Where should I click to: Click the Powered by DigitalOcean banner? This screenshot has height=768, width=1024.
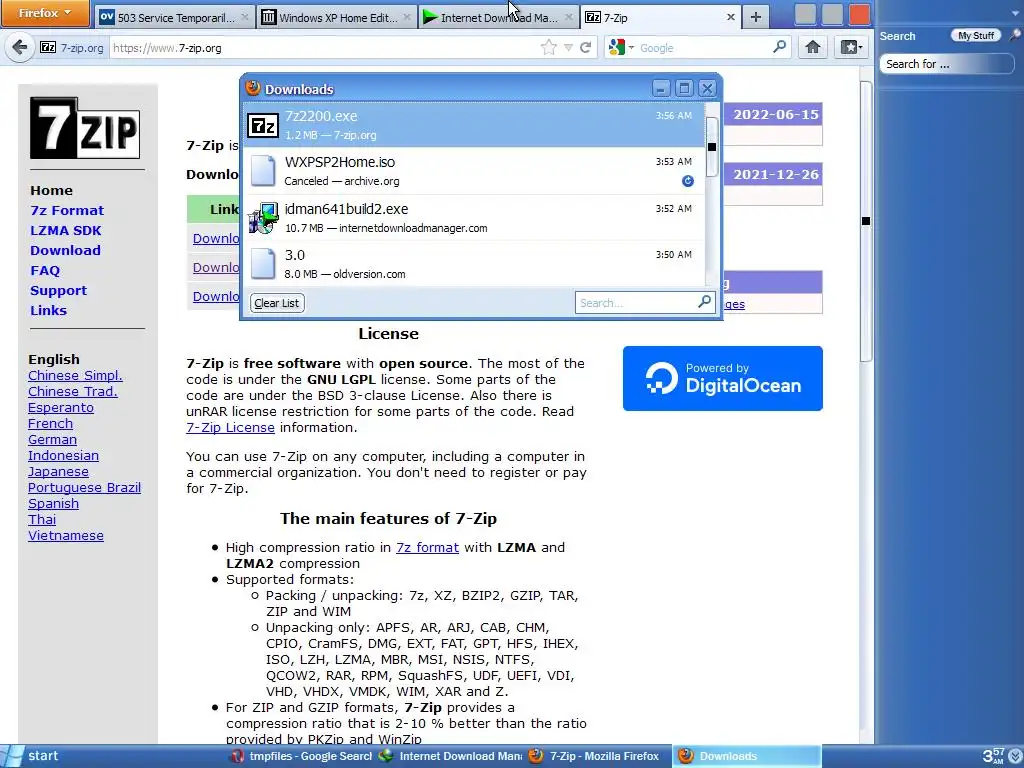(x=722, y=378)
